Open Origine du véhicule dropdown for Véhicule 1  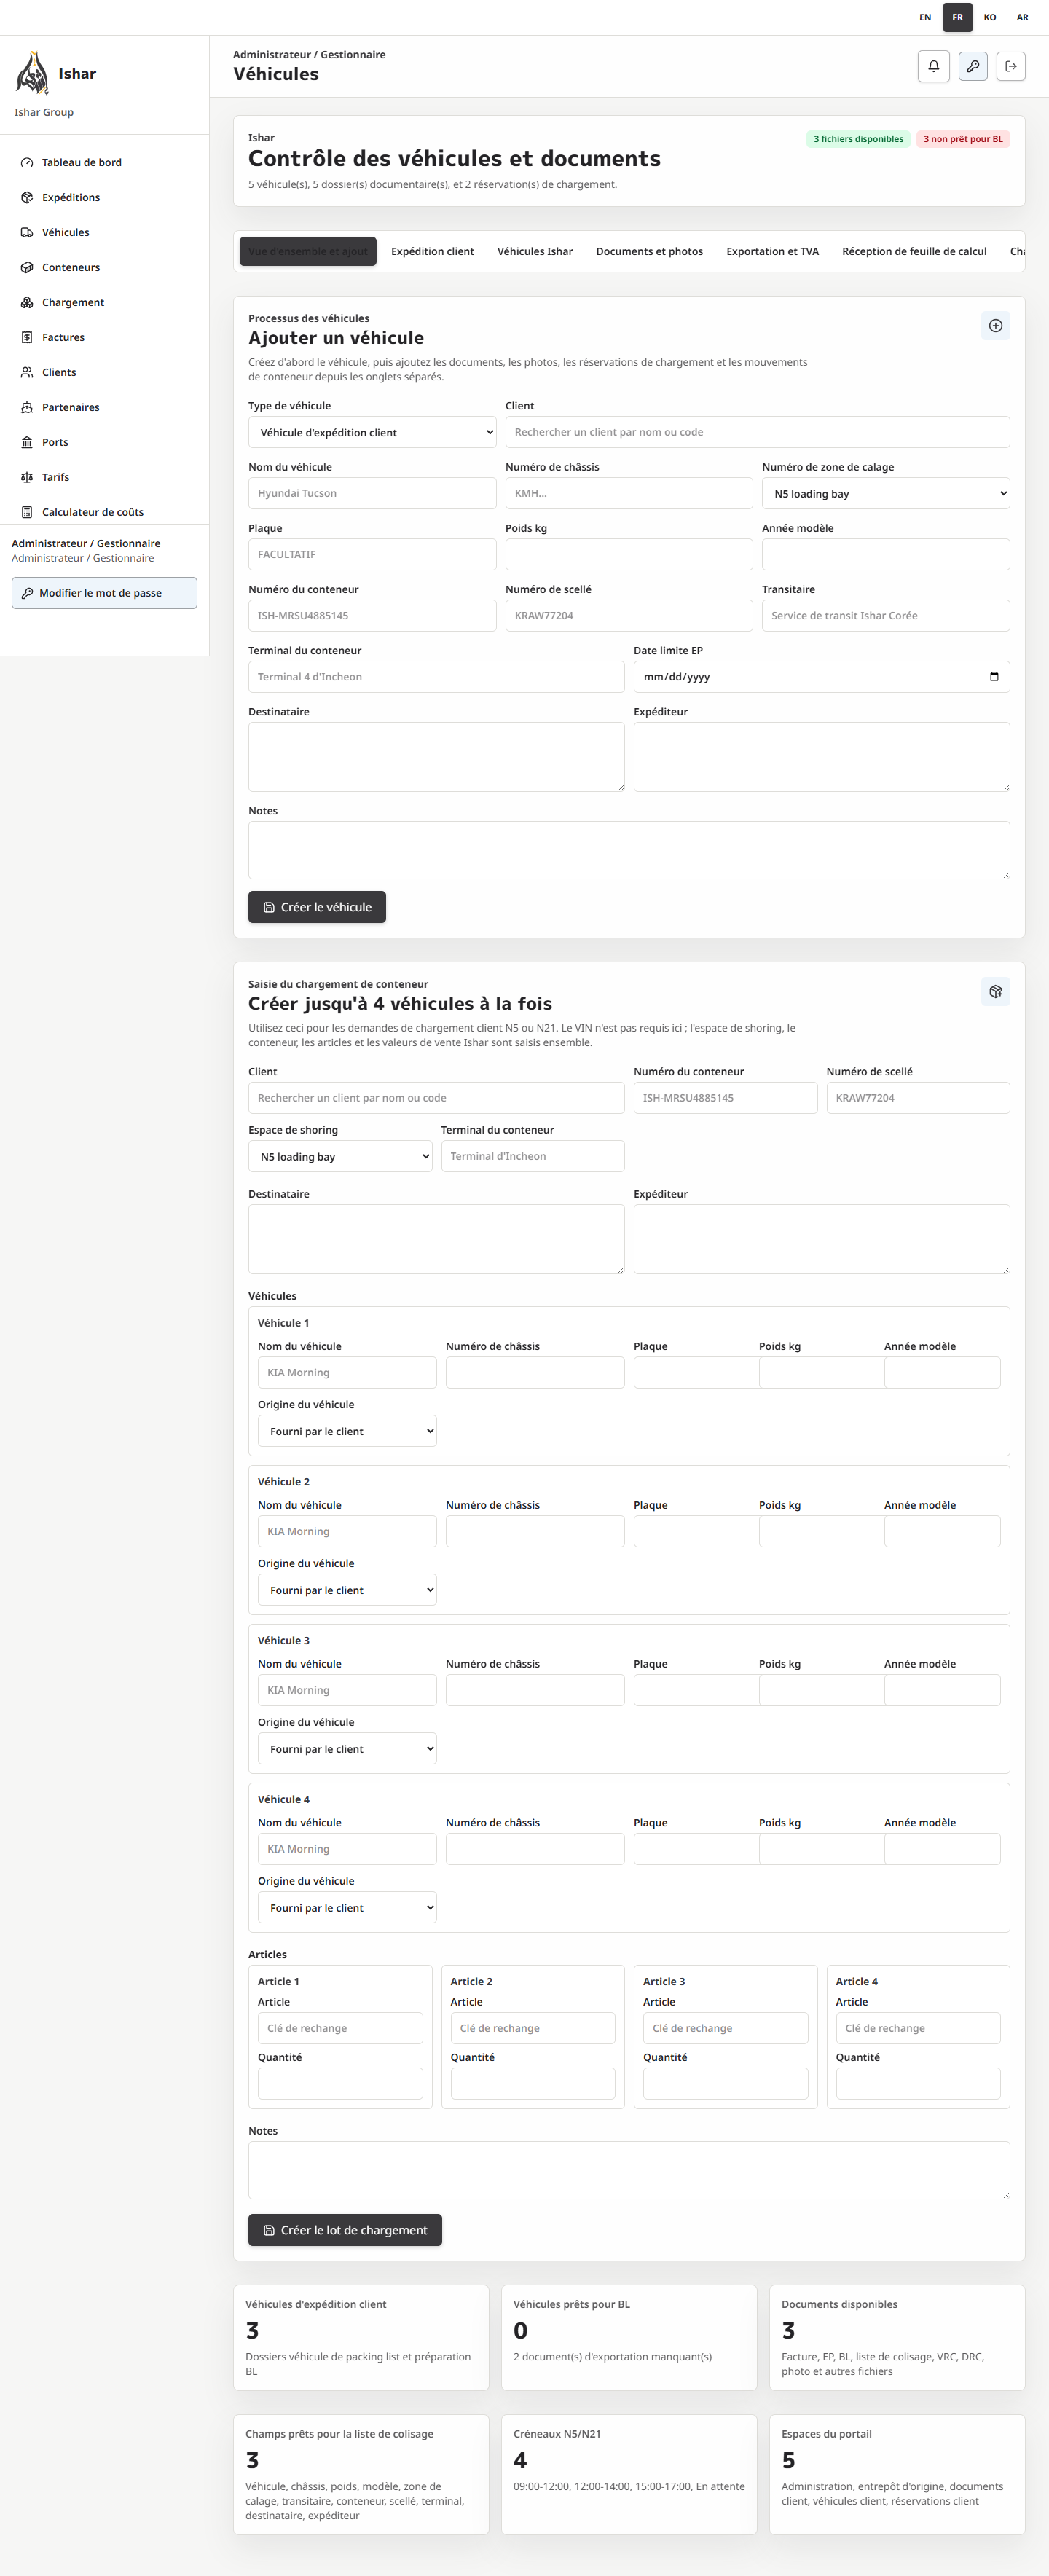347,1431
